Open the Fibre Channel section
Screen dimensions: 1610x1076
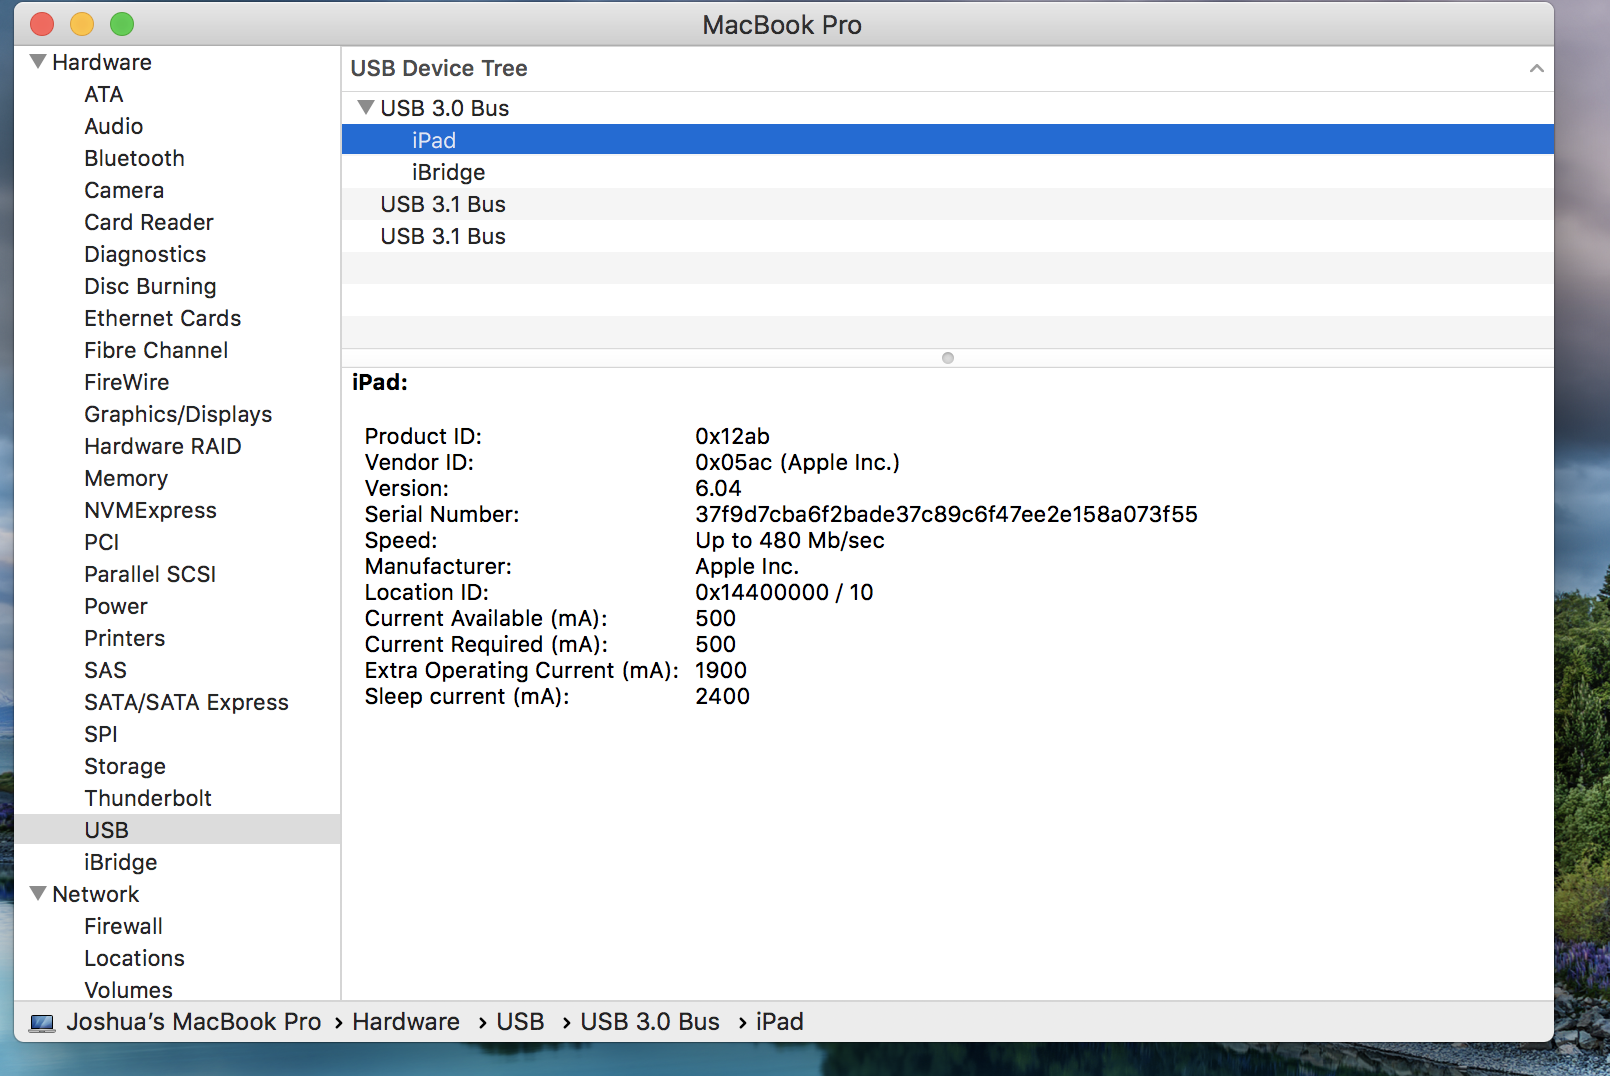[x=156, y=350]
